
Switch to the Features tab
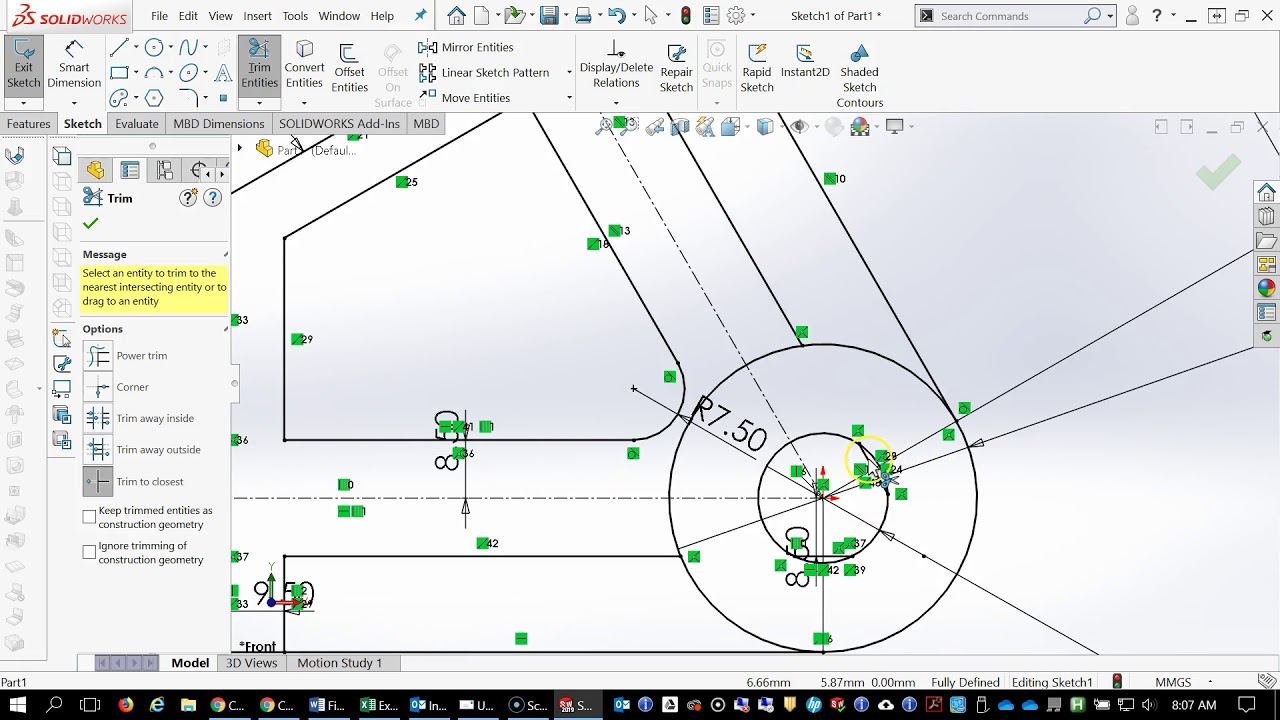tap(28, 124)
